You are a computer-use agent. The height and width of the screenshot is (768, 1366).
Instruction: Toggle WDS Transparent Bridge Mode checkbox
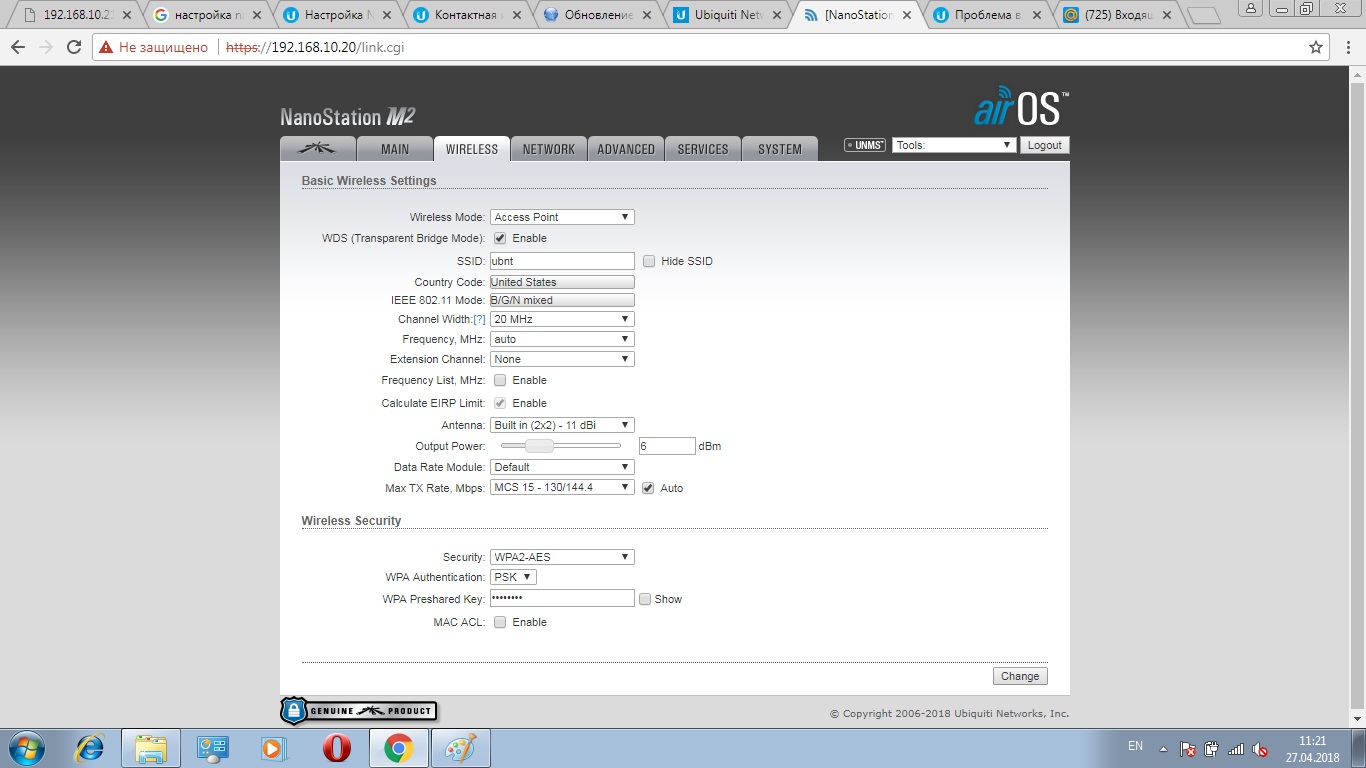[x=500, y=238]
